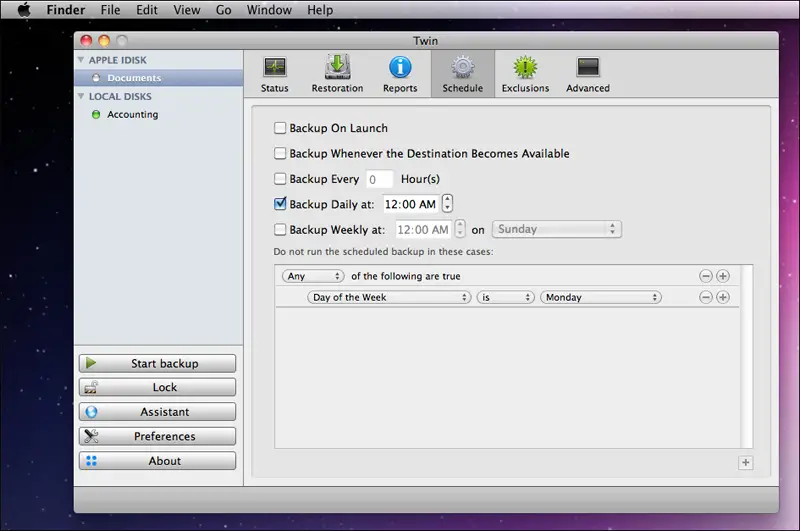Open the 'is' operator dropdown
Viewport: 800px width, 531px height.
(505, 297)
